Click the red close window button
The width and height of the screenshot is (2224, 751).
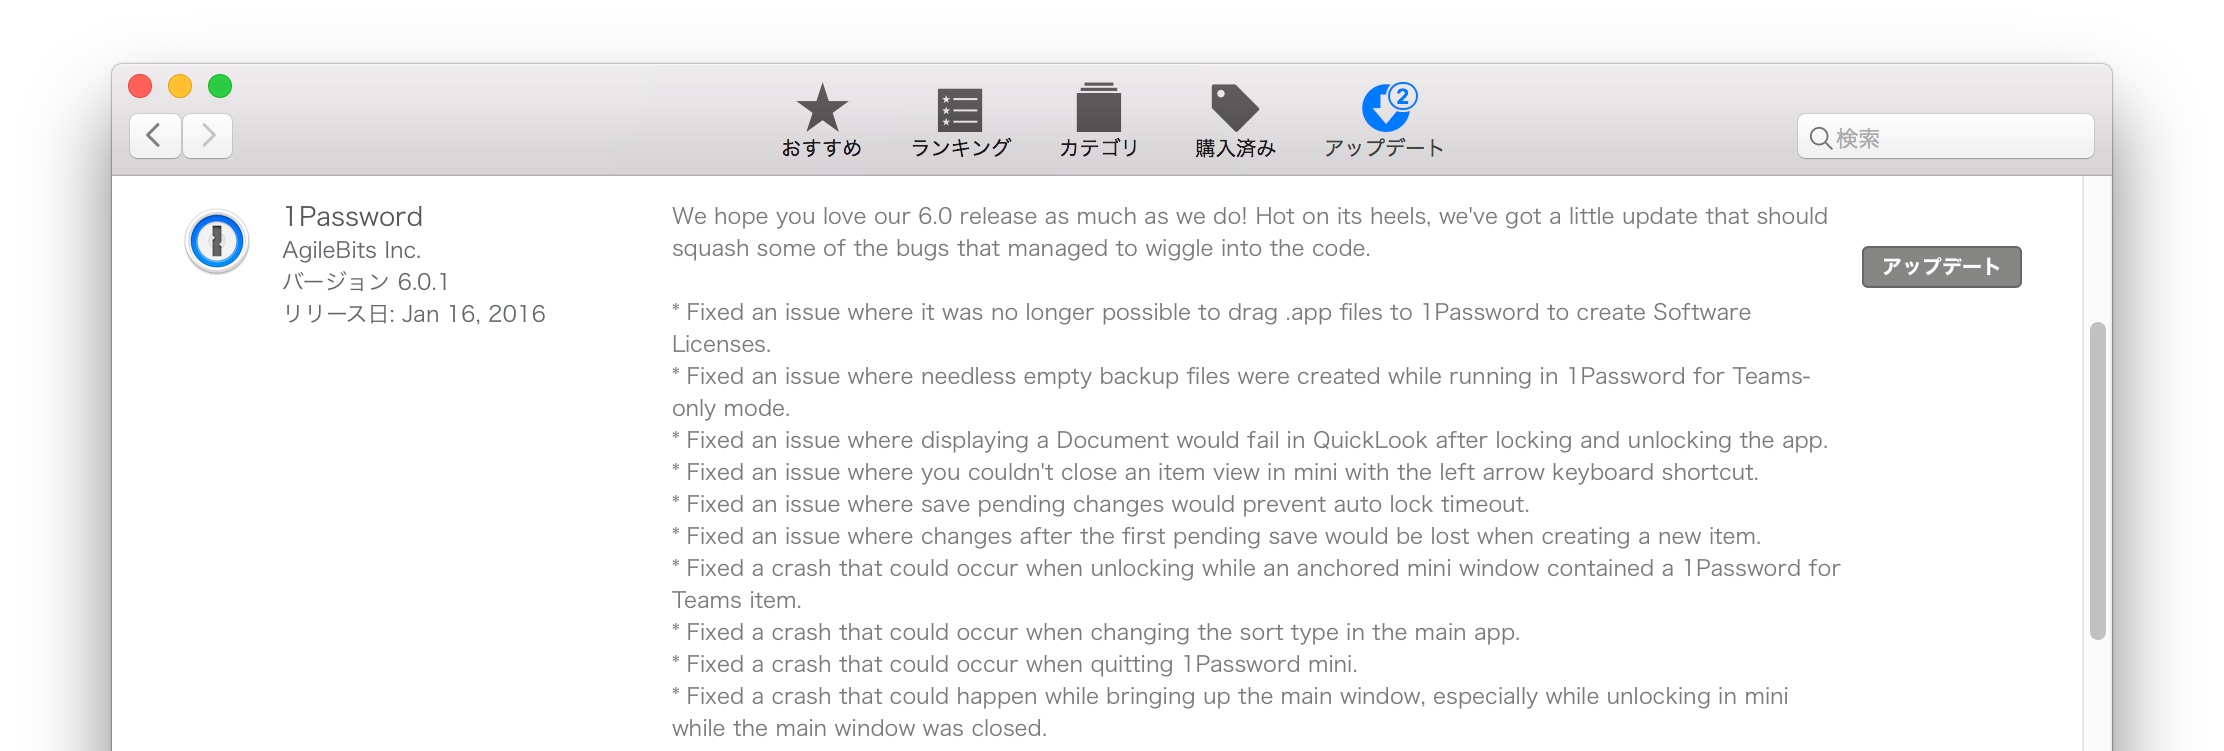point(140,86)
